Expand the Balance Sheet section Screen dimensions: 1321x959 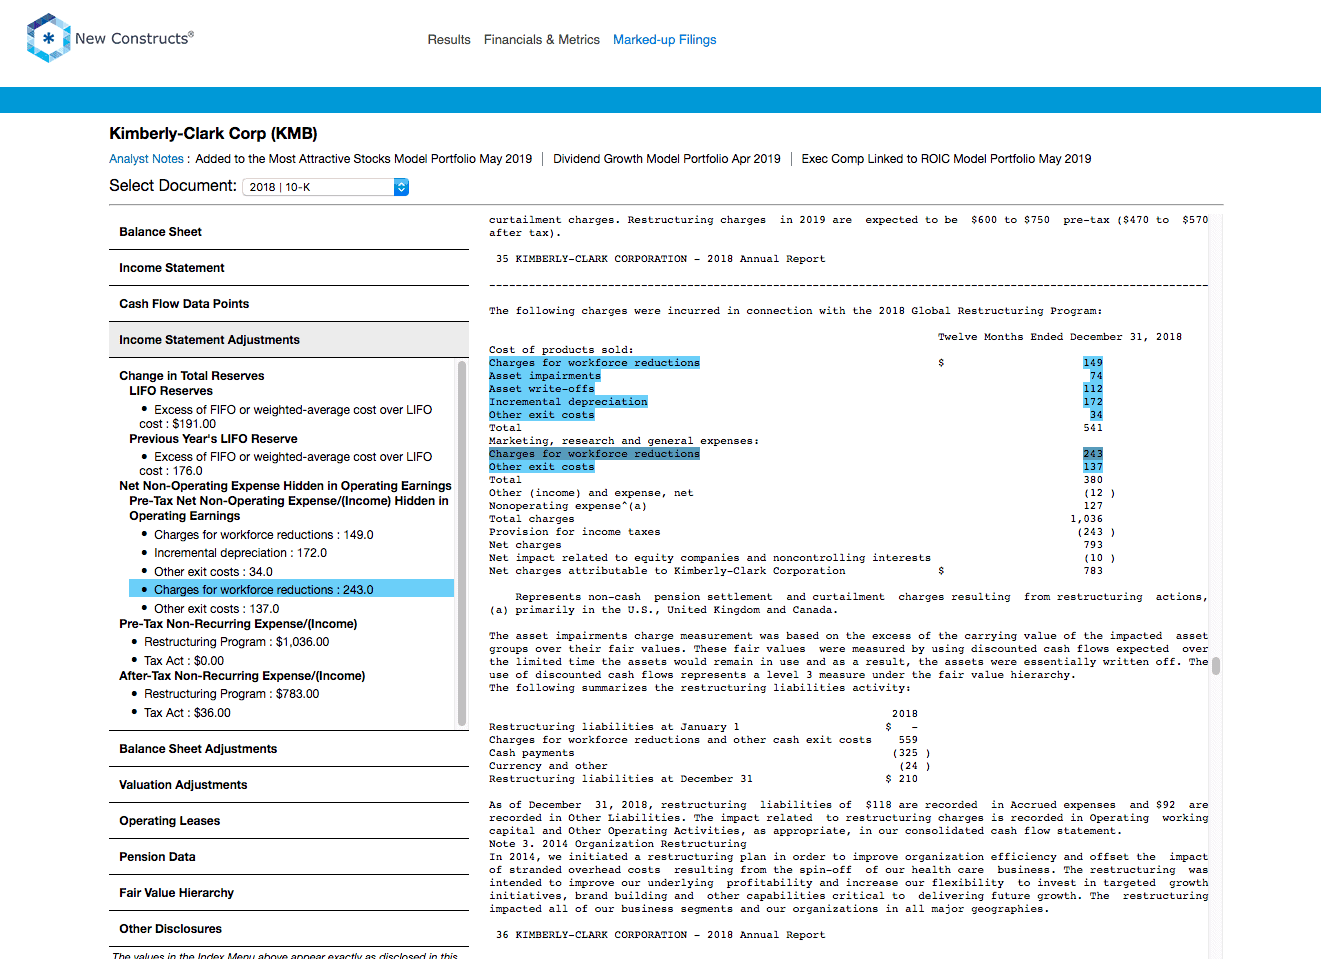[289, 232]
